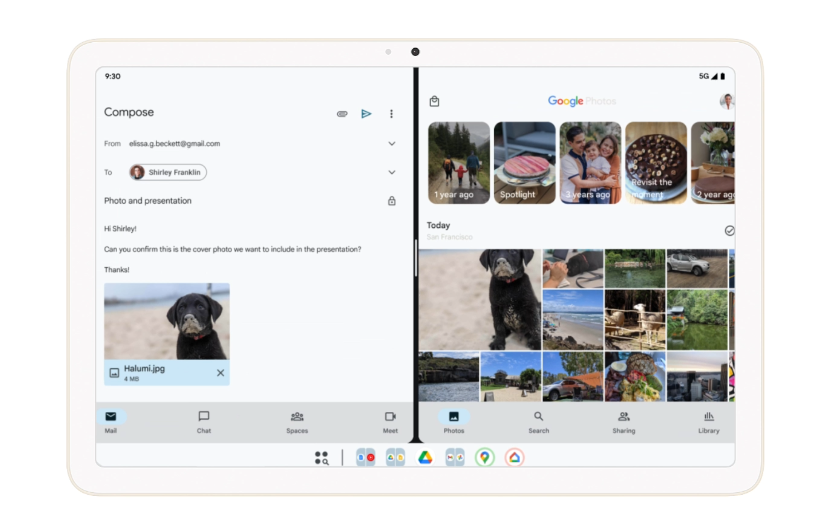
Task: Open the Spaces tab
Action: 297,422
